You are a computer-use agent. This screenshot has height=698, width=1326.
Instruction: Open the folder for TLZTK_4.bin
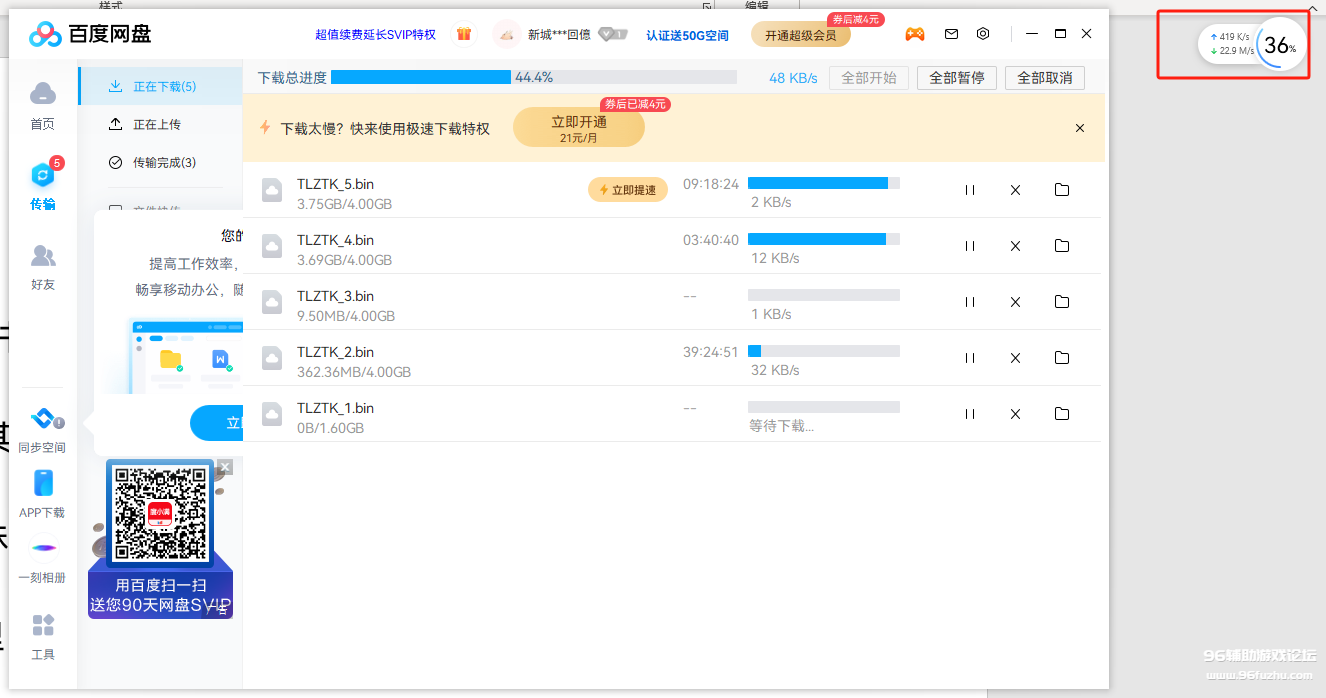coord(1062,246)
